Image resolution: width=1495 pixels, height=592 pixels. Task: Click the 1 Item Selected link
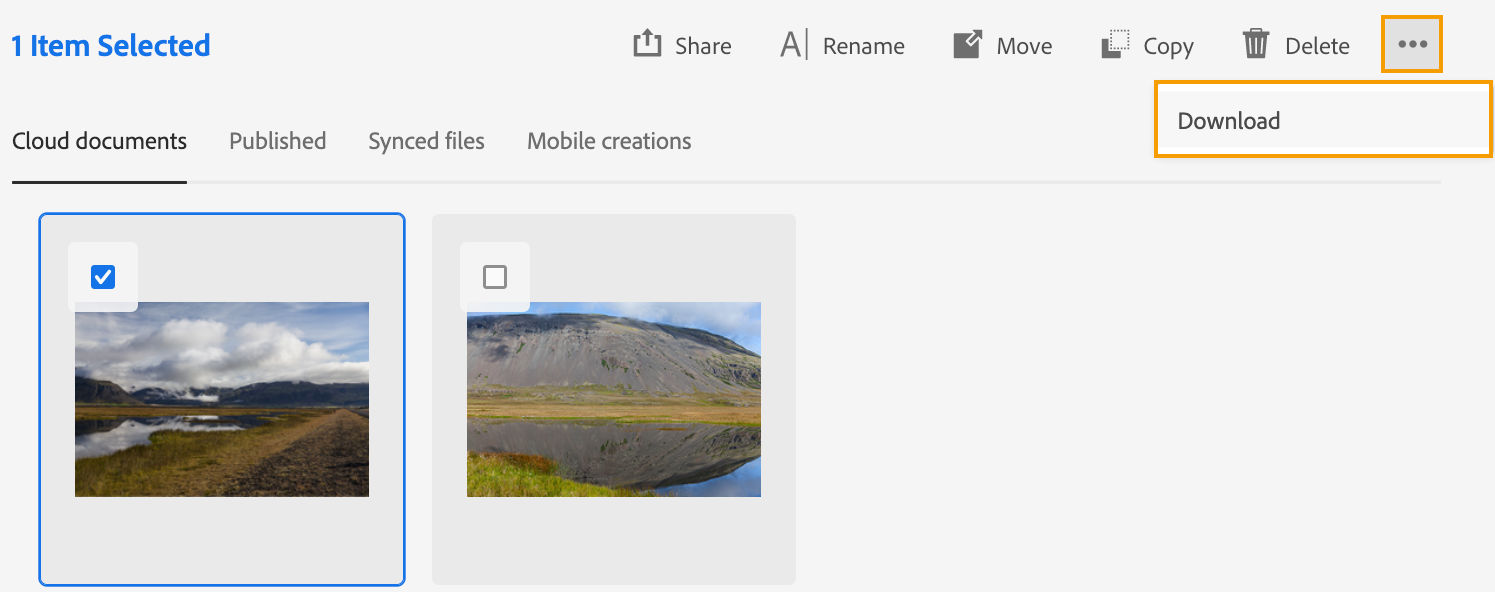pos(110,44)
